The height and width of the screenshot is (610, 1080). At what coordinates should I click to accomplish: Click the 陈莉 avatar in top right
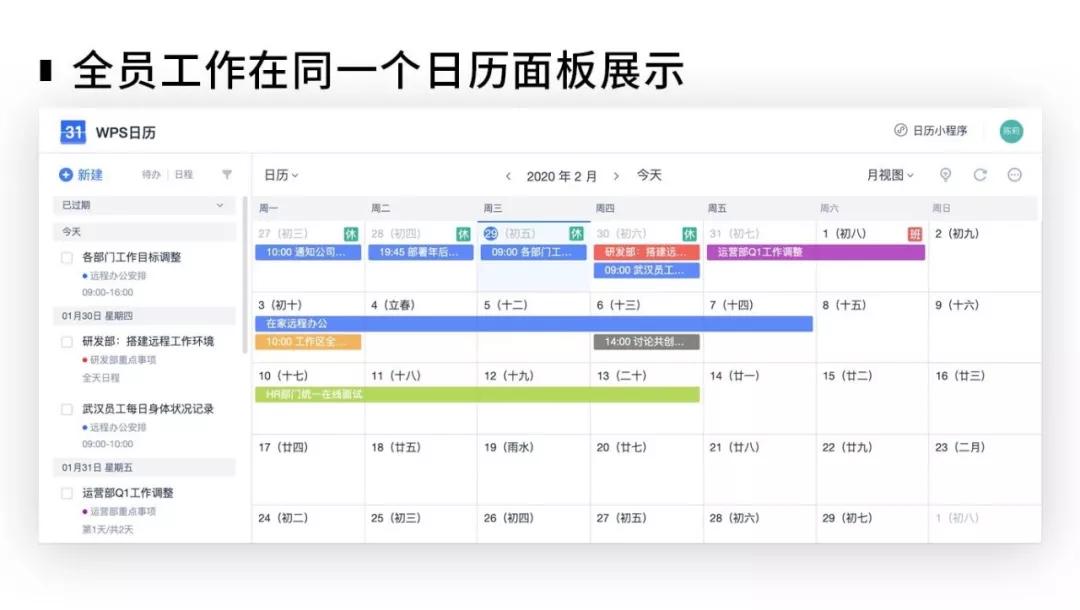click(x=1011, y=131)
